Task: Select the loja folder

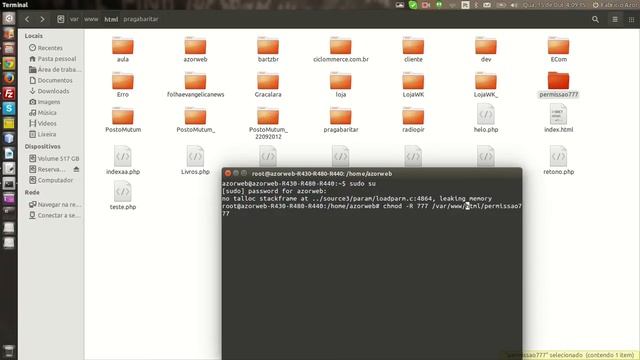Action: click(340, 84)
